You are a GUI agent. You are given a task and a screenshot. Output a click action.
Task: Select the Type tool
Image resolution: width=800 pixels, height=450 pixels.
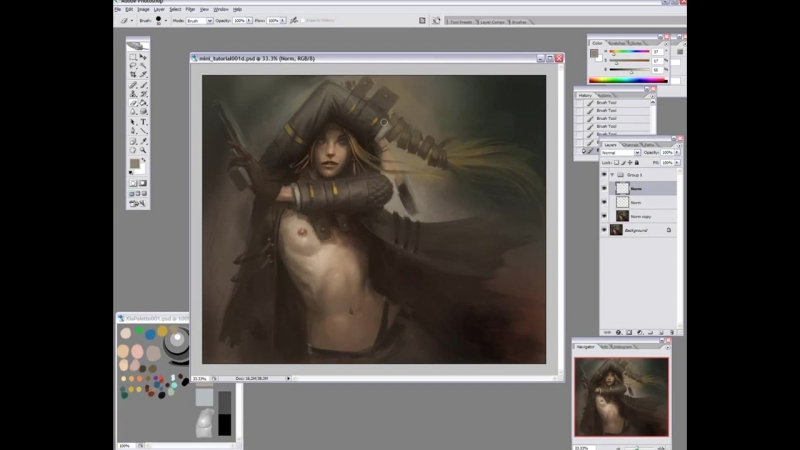(x=143, y=122)
